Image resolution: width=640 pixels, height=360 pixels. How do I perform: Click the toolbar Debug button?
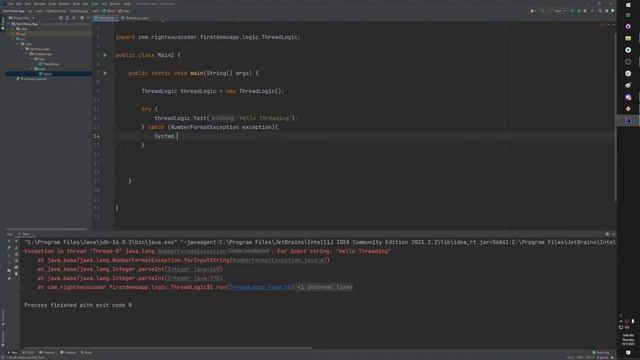[579, 11]
